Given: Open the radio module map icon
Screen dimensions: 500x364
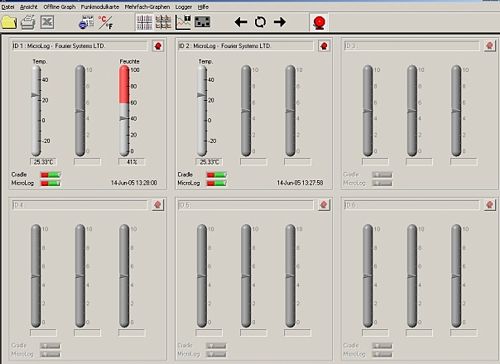Looking at the screenshot, I should coord(202,22).
